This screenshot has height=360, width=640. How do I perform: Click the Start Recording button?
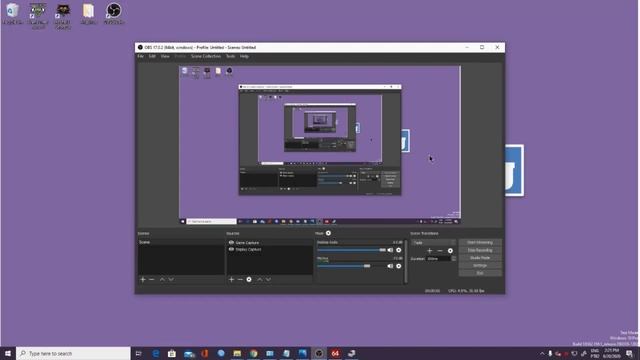[x=480, y=250]
